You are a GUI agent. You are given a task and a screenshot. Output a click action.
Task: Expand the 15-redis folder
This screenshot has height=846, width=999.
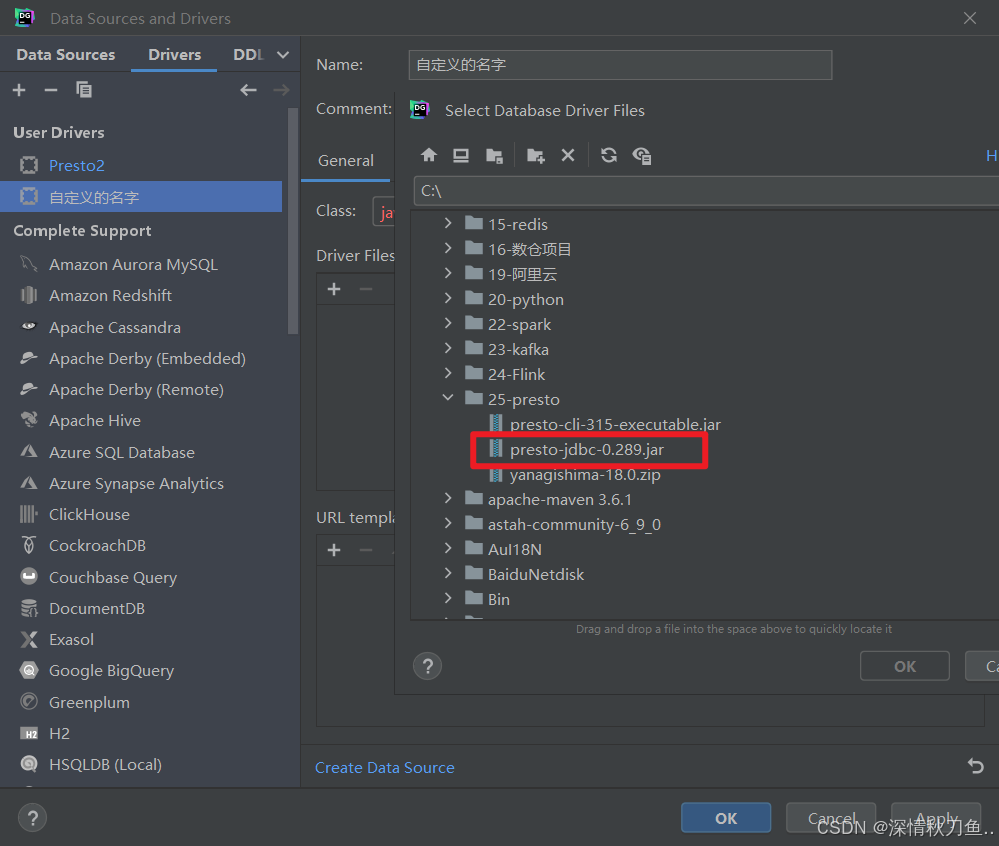[448, 223]
